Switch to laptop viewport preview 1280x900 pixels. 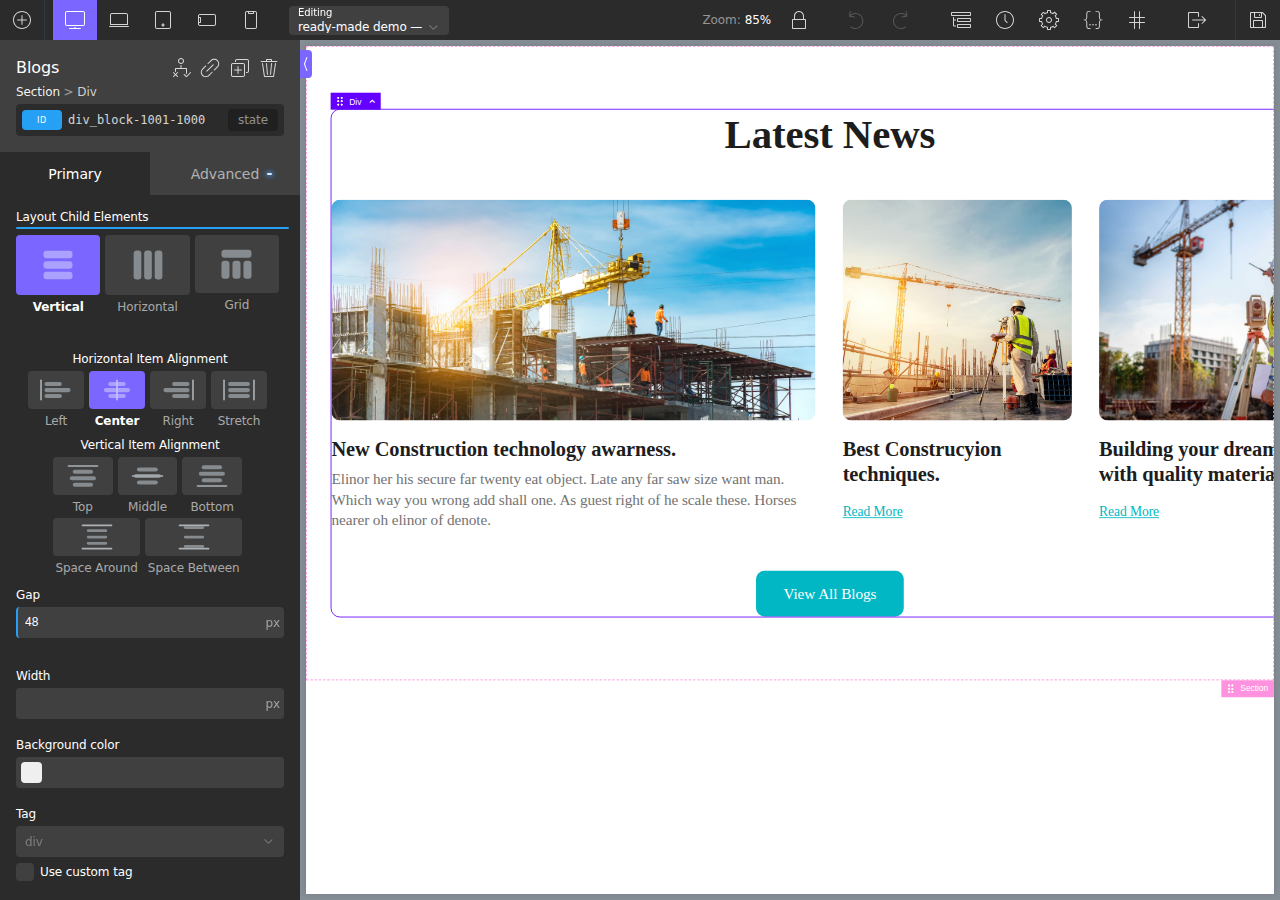[119, 20]
